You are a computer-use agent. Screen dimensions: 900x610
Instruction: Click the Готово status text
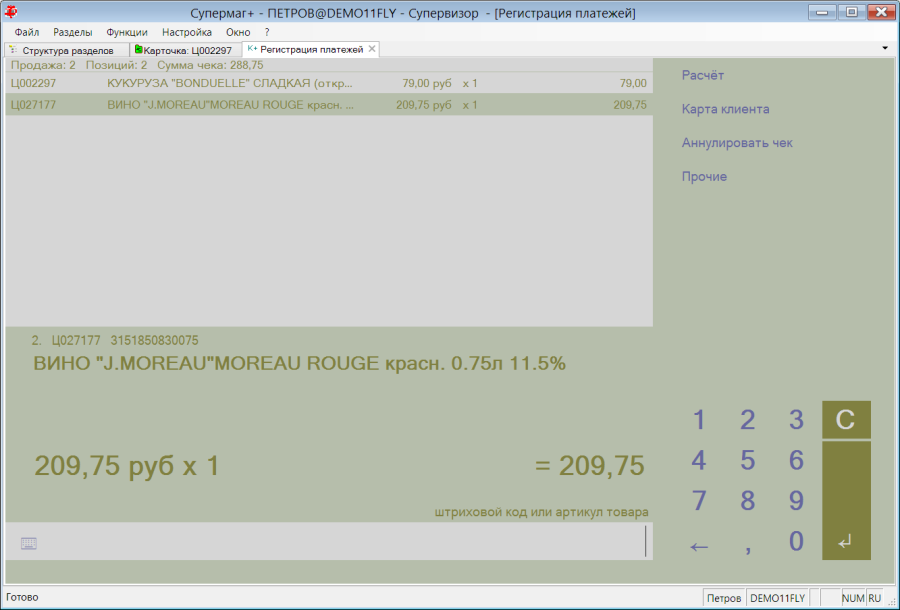pos(22,597)
